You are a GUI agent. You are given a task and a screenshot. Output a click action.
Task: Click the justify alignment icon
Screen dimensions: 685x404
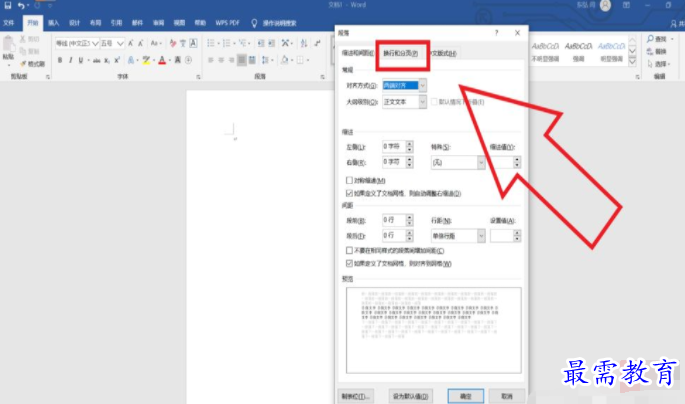click(x=242, y=60)
